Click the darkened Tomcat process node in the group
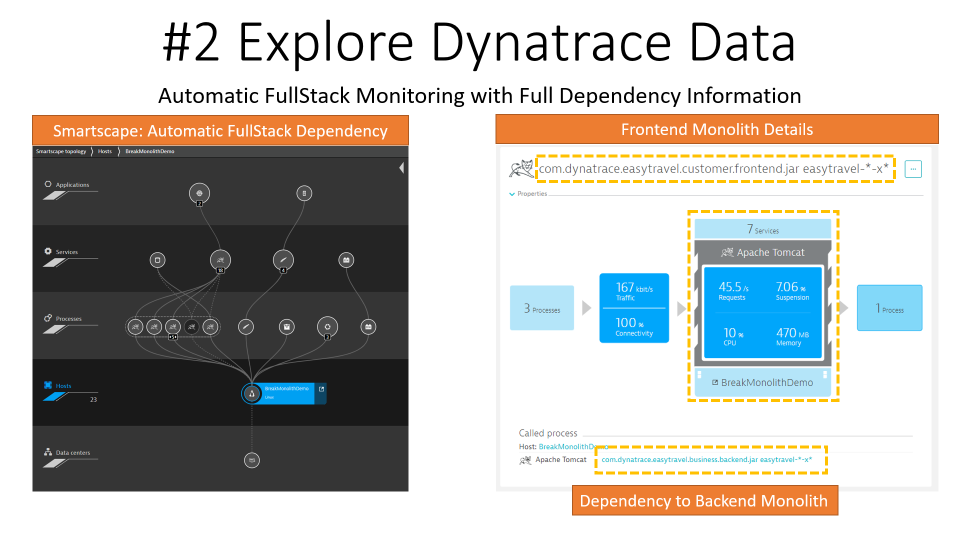960x540 pixels. coord(192,327)
